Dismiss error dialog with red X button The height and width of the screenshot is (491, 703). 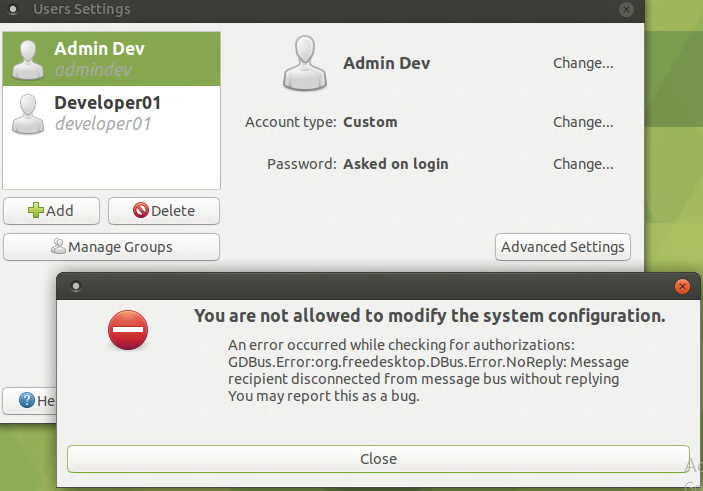[682, 287]
